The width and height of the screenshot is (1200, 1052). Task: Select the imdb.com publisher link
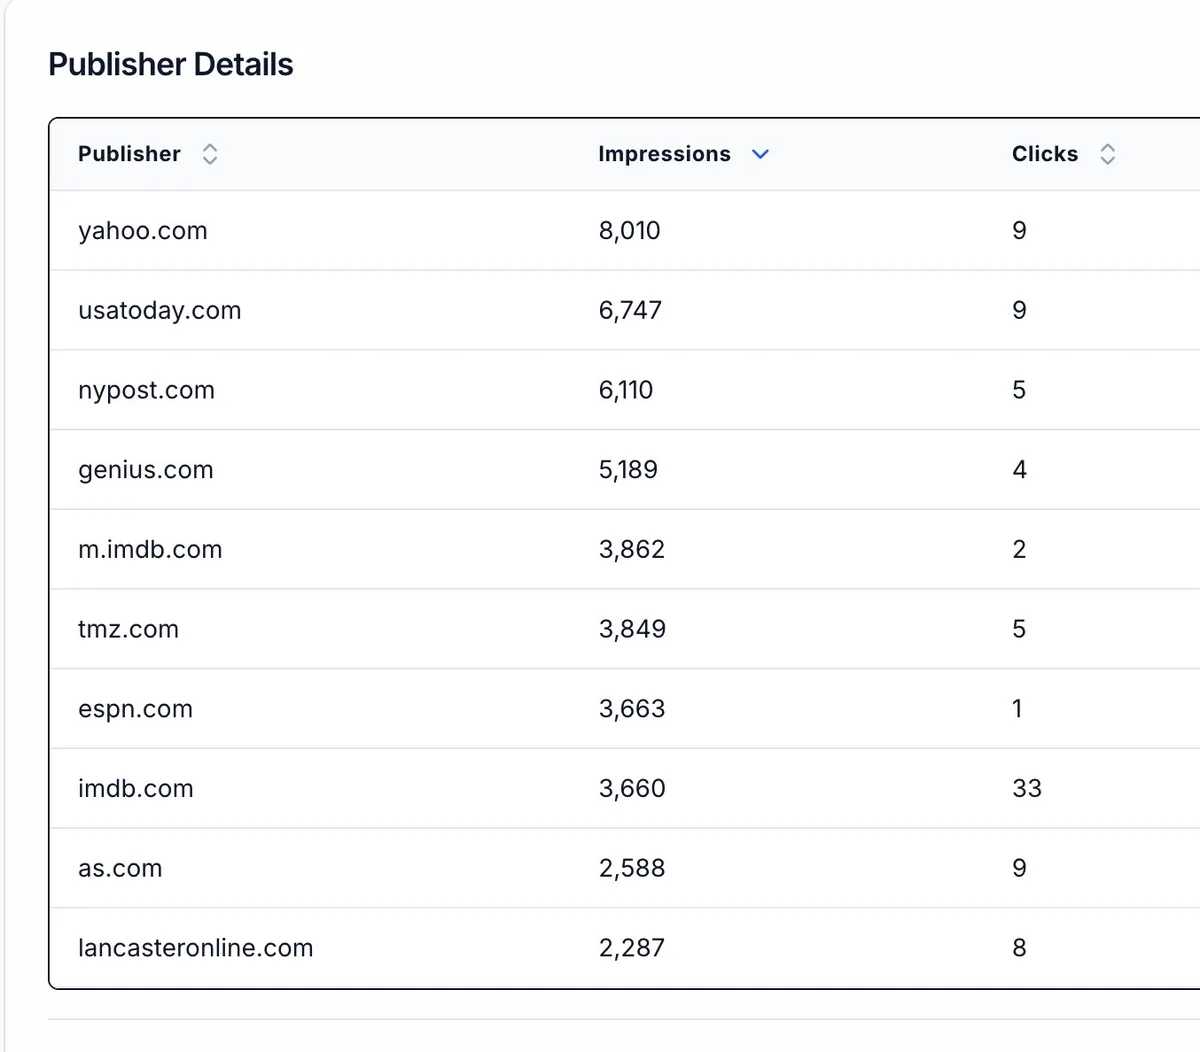136,788
